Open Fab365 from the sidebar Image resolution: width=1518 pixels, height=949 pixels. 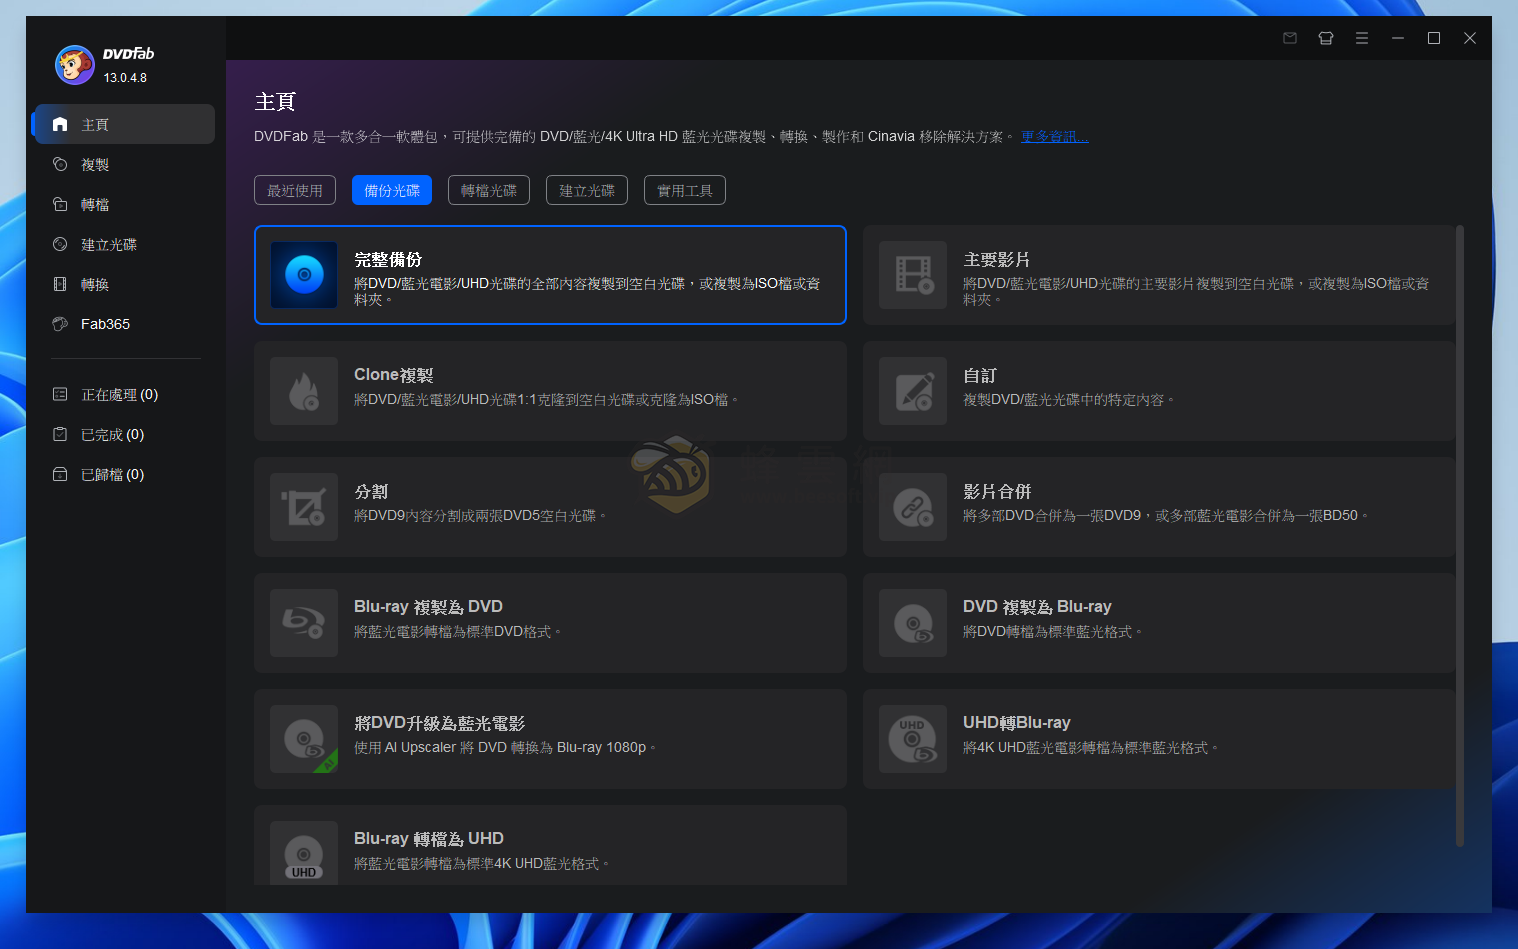click(x=125, y=324)
